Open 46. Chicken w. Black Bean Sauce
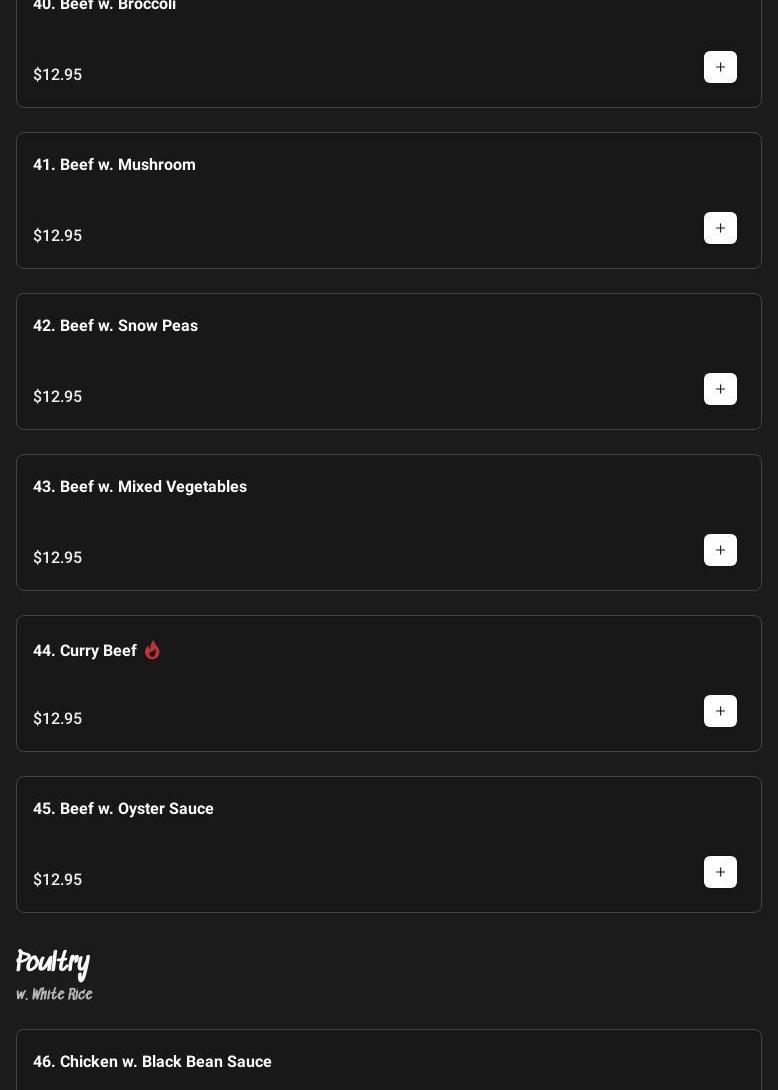 coord(152,1061)
